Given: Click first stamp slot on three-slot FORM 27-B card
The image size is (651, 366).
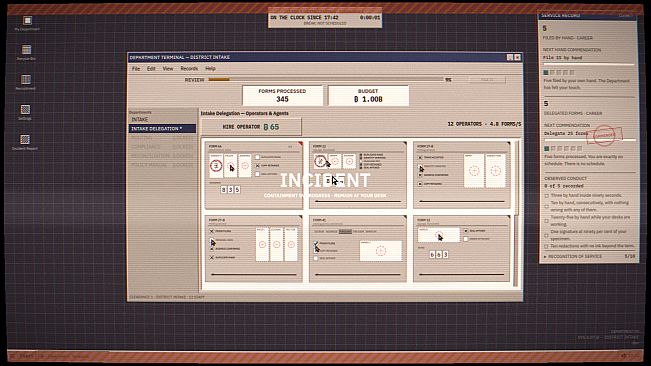Looking at the screenshot, I should (262, 244).
